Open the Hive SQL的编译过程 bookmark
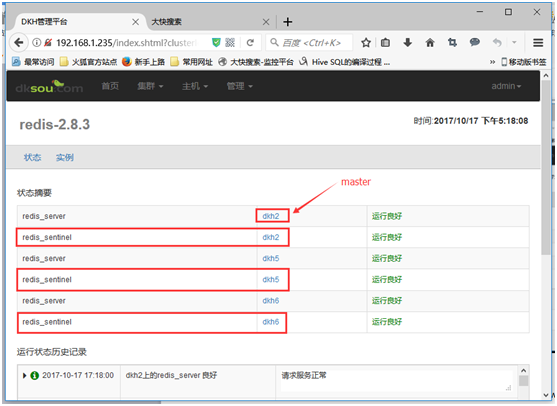Image resolution: width=557 pixels, height=406 pixels. click(x=345, y=62)
